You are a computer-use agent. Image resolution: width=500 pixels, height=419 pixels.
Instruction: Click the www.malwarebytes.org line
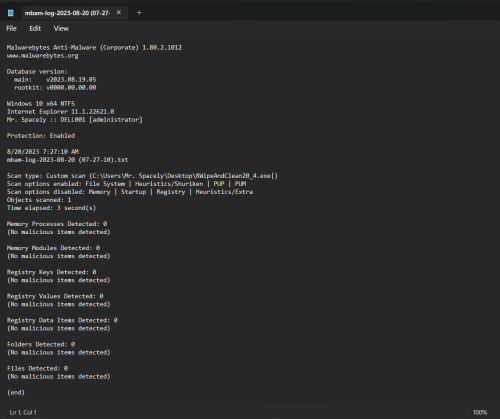43,56
